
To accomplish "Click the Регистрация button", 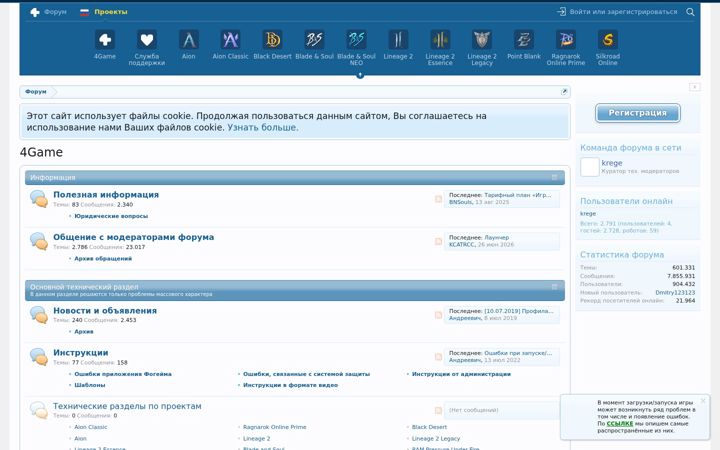I will [x=638, y=113].
